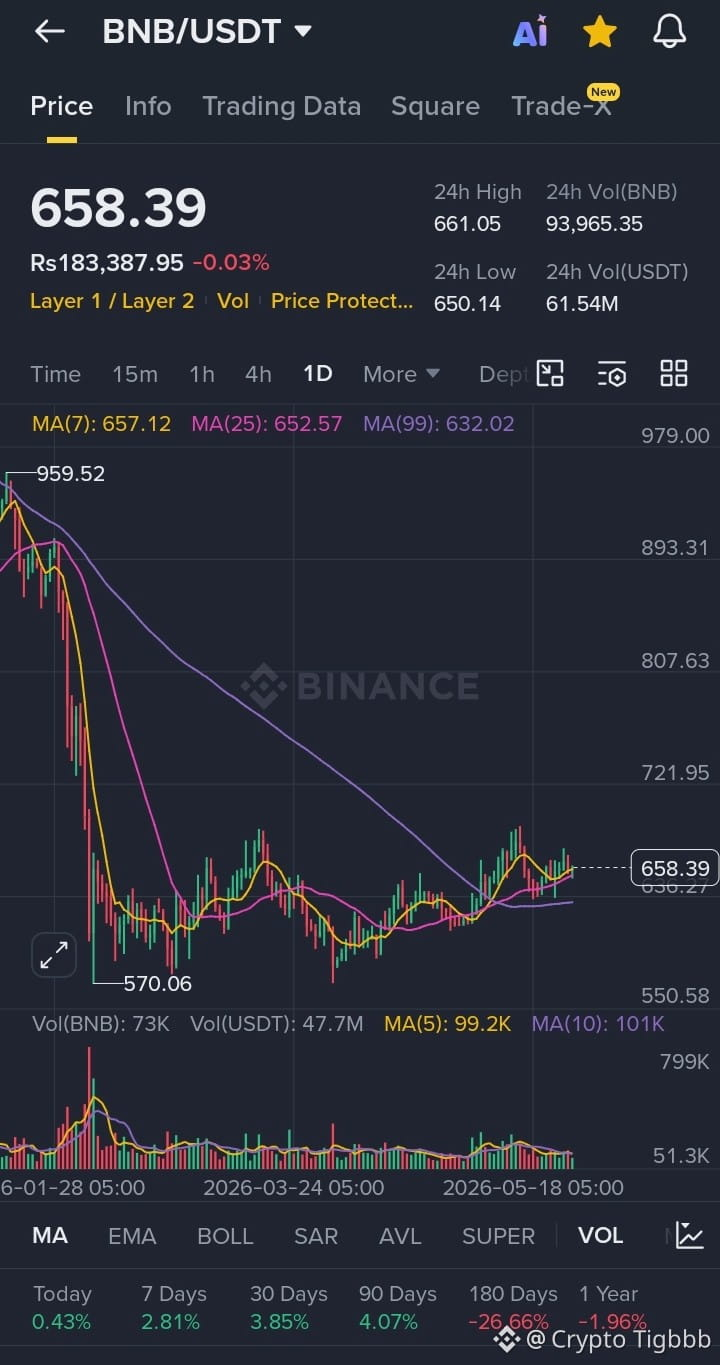Open the Price Protection tag

point(342,300)
